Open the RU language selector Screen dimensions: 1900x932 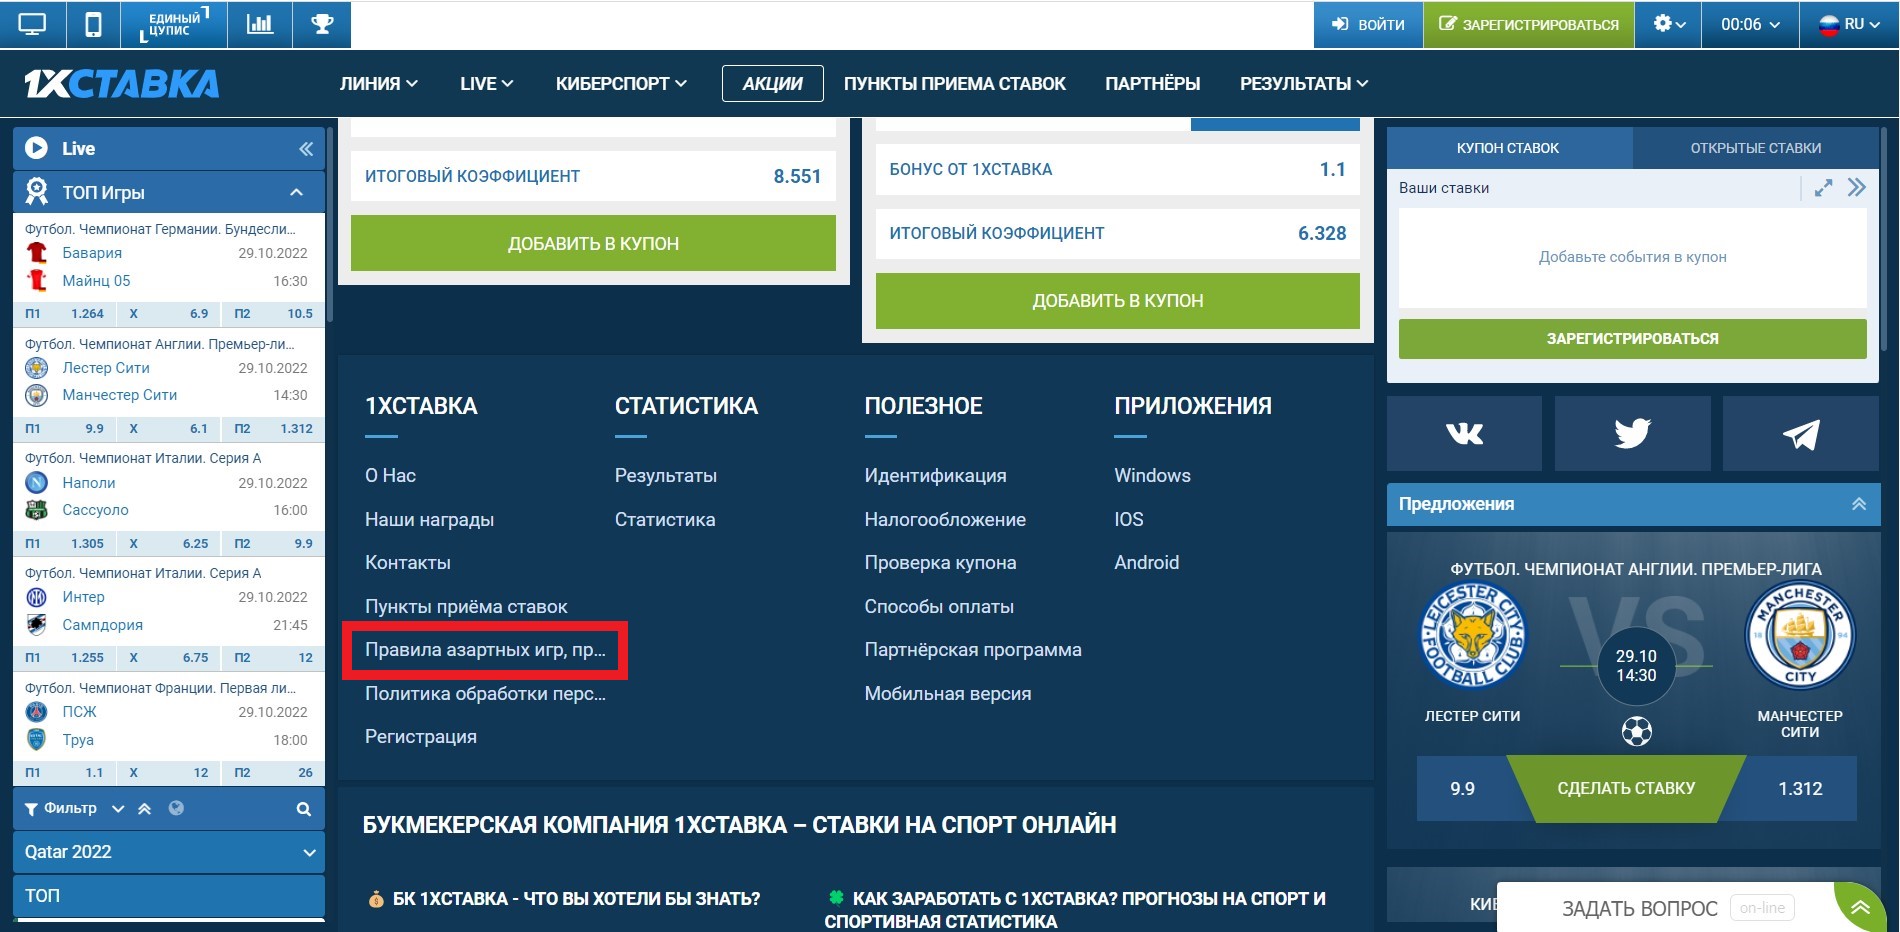(x=1849, y=24)
